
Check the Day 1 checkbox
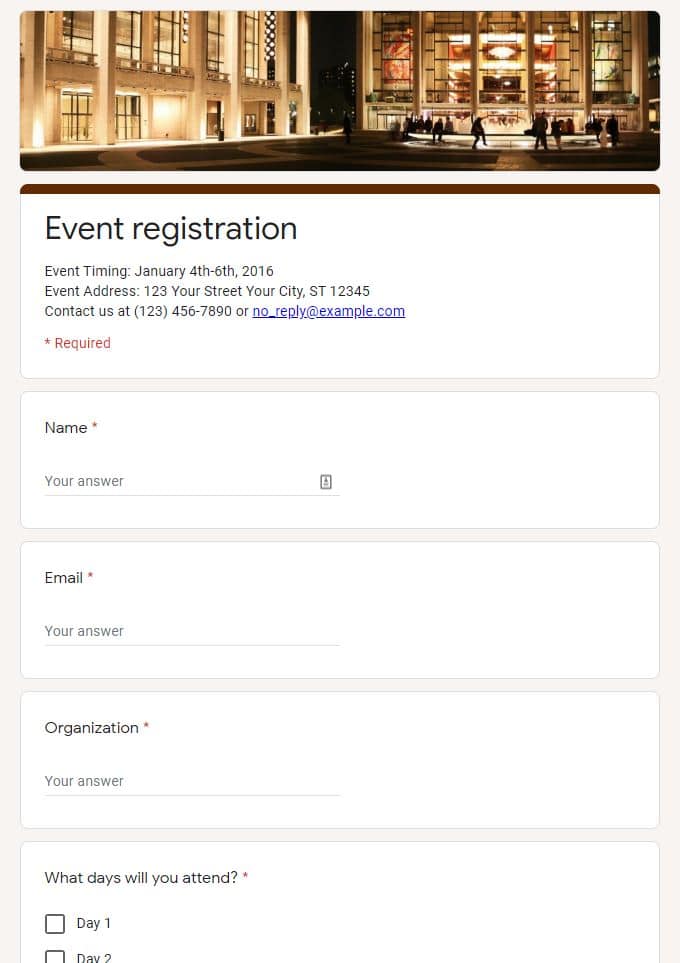click(55, 923)
